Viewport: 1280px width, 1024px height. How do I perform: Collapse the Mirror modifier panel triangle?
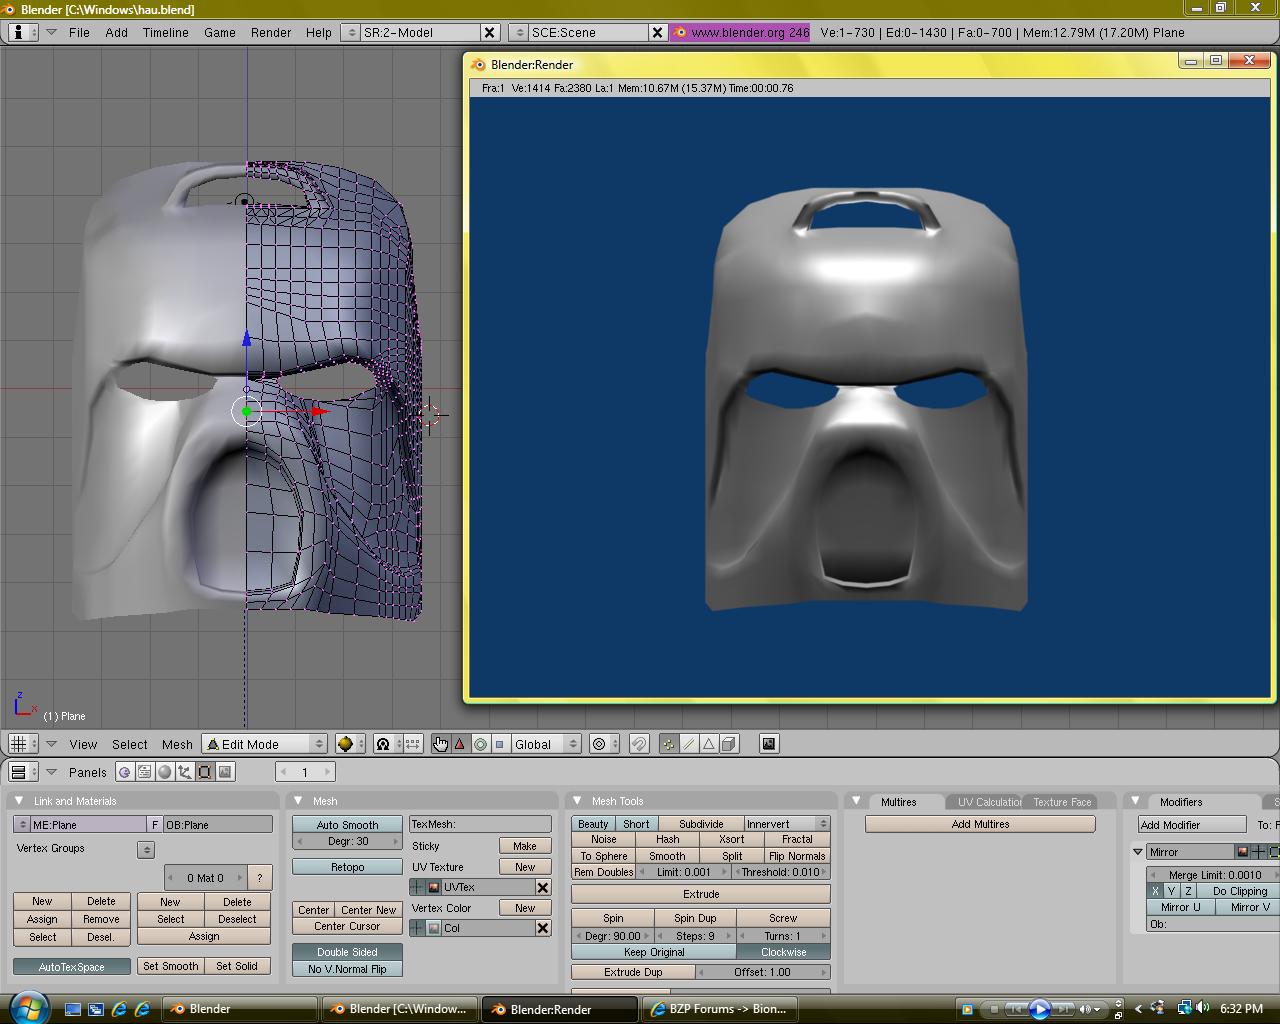(1138, 852)
